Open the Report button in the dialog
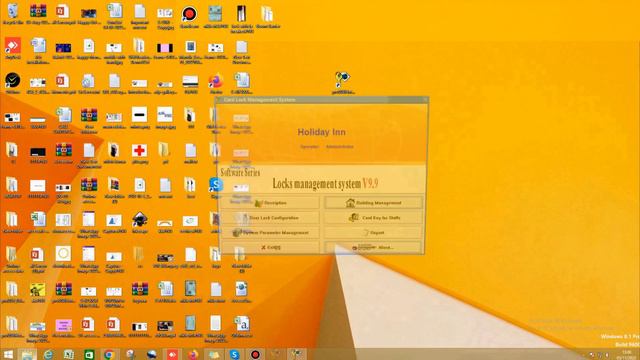Image resolution: width=640 pixels, height=360 pixels. pyautogui.click(x=373, y=232)
